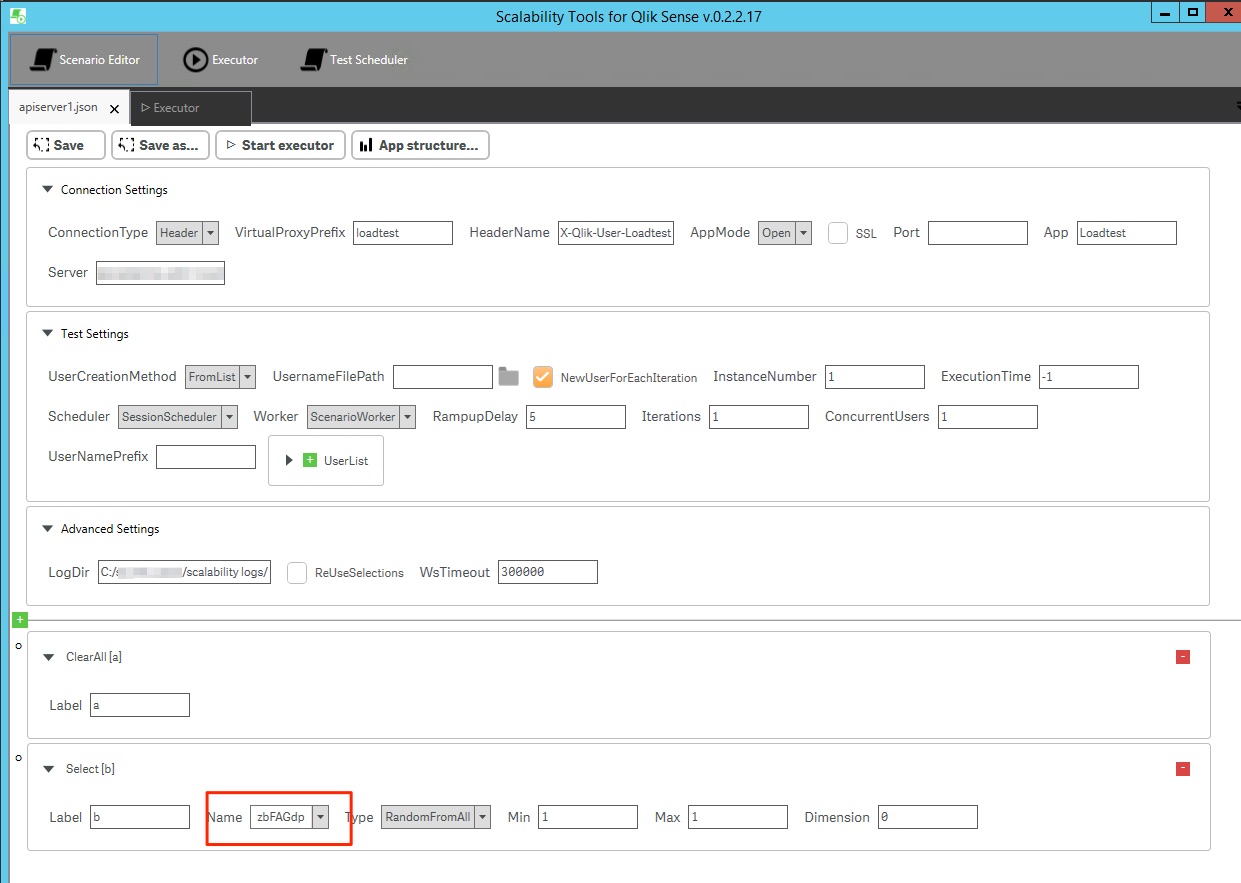Image resolution: width=1241 pixels, height=883 pixels.
Task: Click the App input field
Action: click(1127, 233)
